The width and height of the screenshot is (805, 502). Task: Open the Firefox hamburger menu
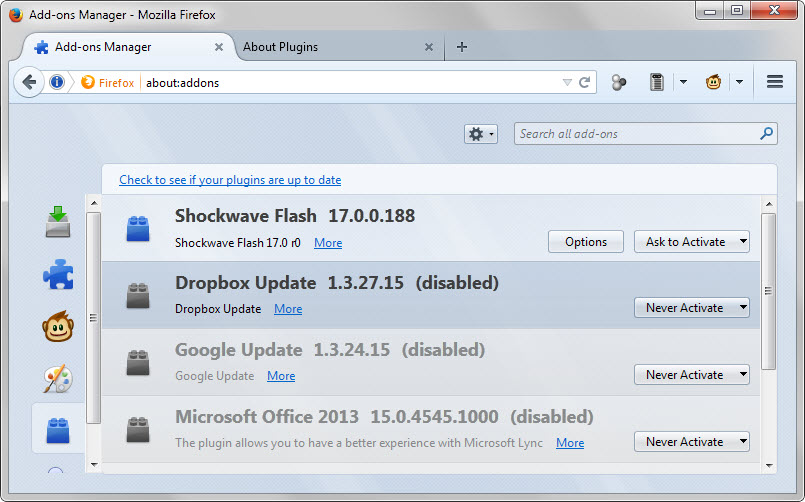click(x=775, y=82)
